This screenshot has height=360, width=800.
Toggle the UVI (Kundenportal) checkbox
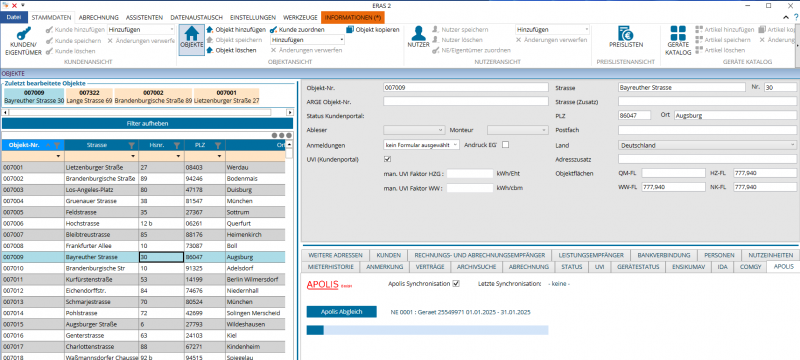[387, 160]
